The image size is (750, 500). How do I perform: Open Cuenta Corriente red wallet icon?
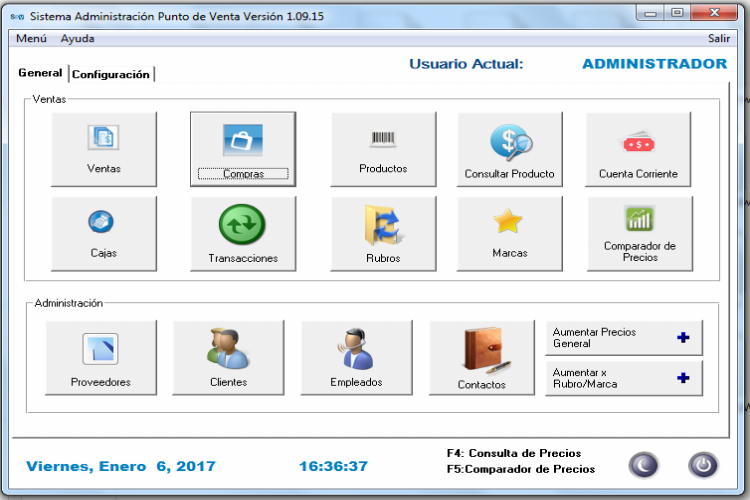click(637, 142)
